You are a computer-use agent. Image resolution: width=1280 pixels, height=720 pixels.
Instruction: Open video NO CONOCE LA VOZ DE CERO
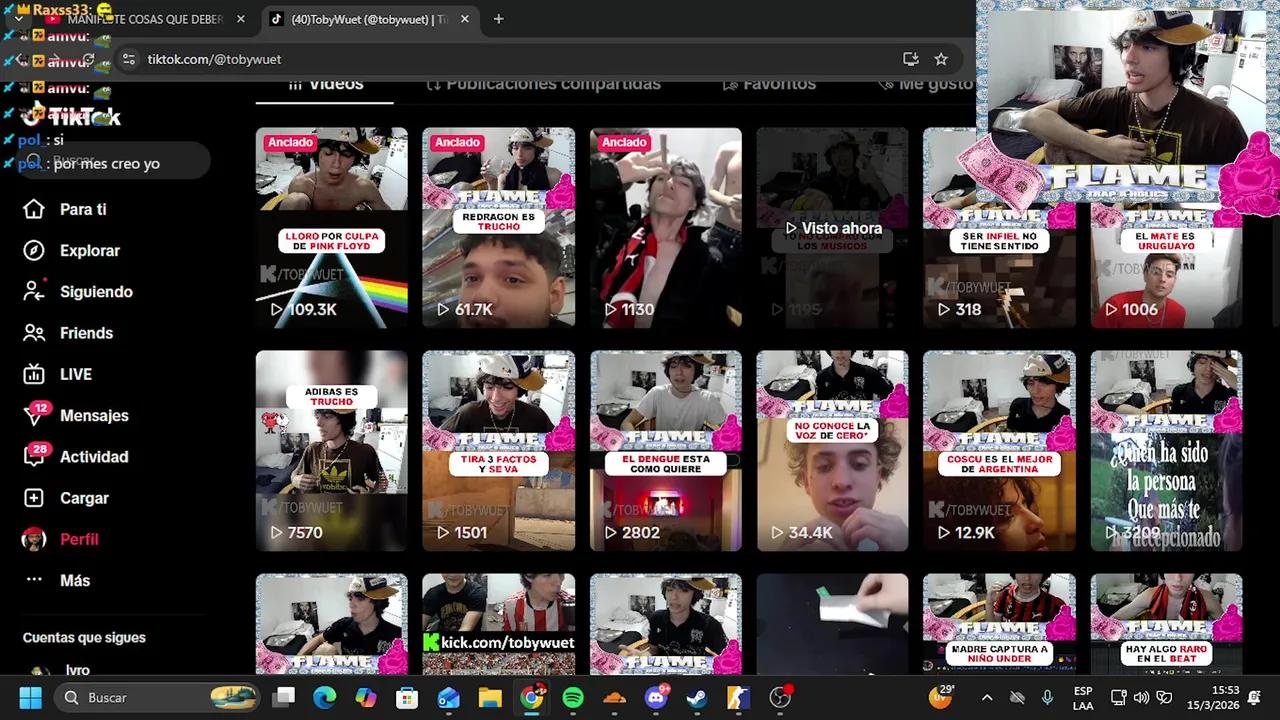click(x=832, y=450)
